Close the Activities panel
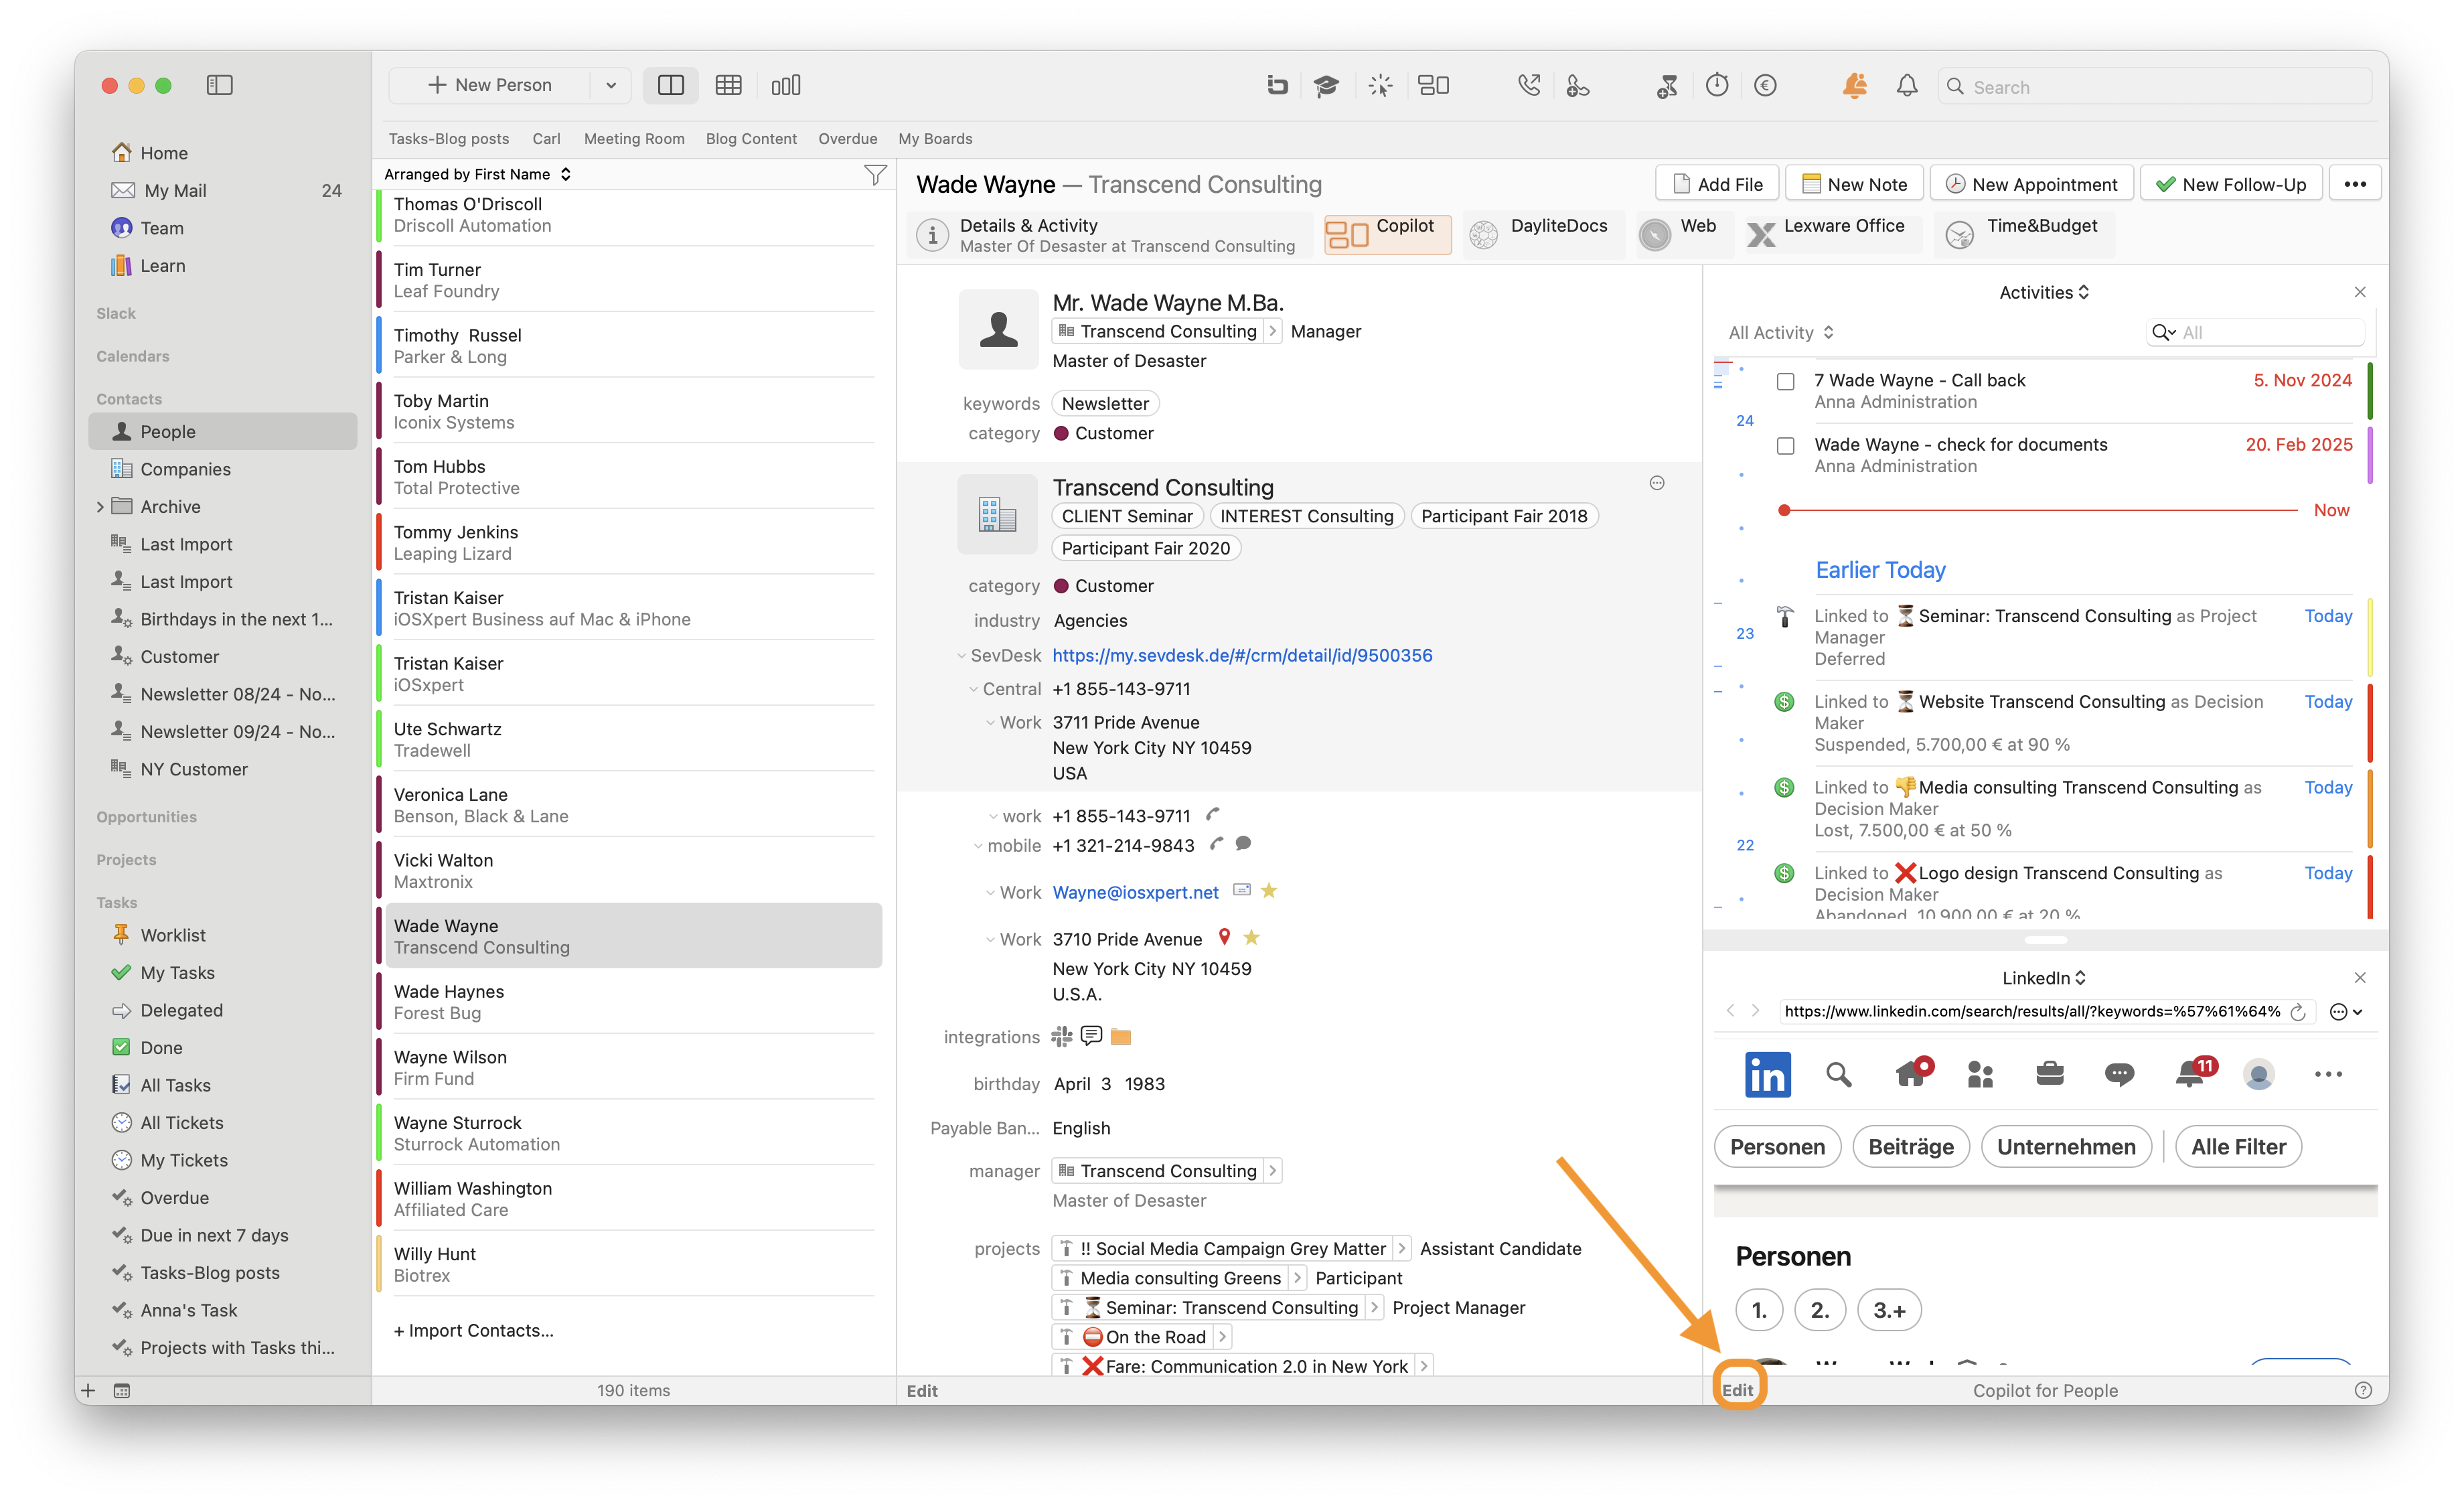The width and height of the screenshot is (2464, 1504). tap(2360, 292)
